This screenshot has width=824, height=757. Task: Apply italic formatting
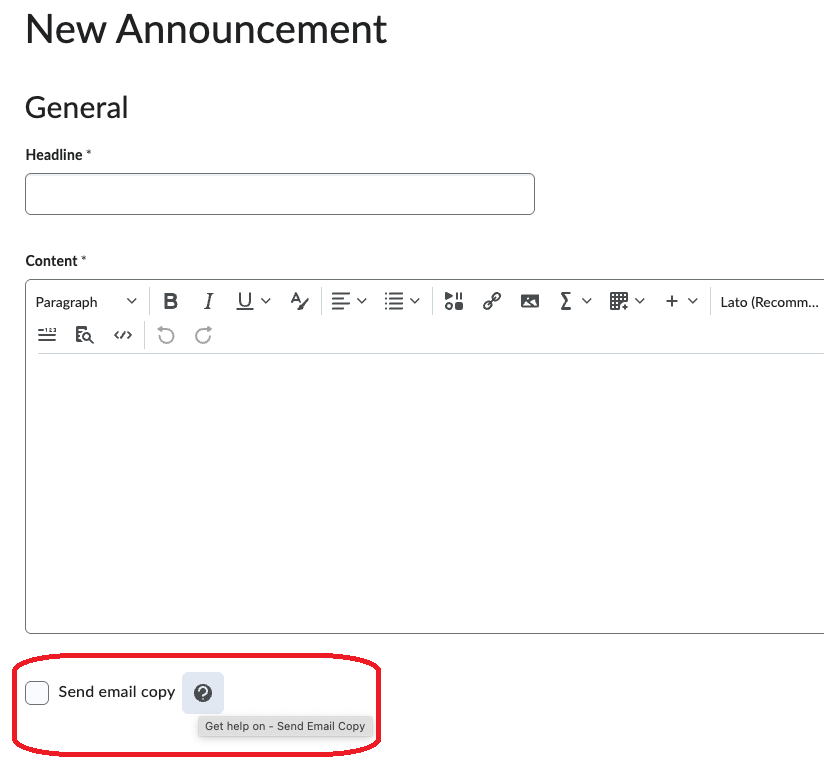point(208,301)
